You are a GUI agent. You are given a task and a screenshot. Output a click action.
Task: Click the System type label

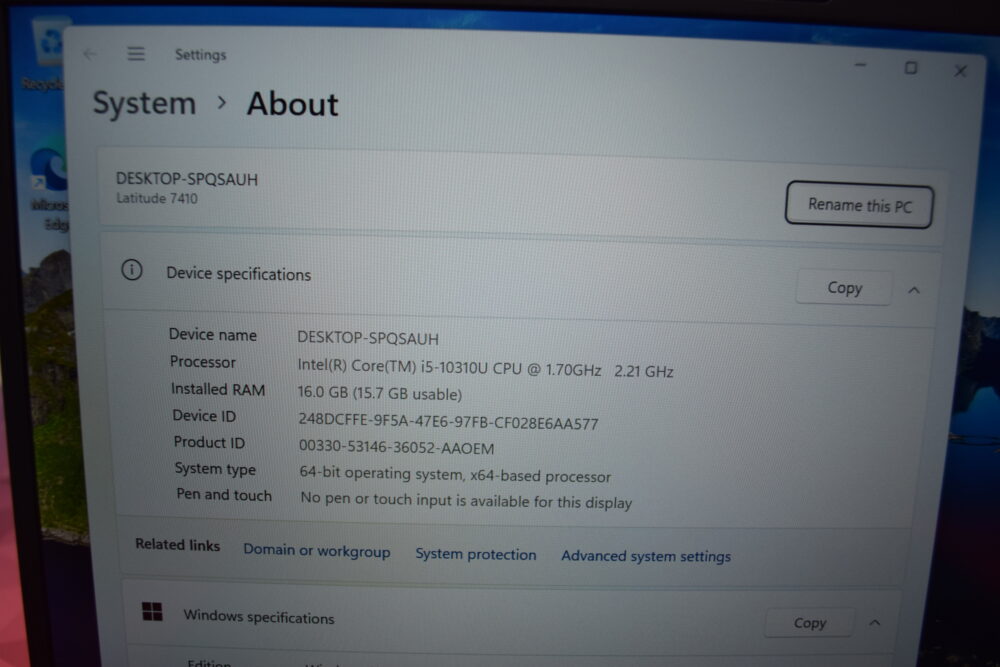click(x=215, y=469)
